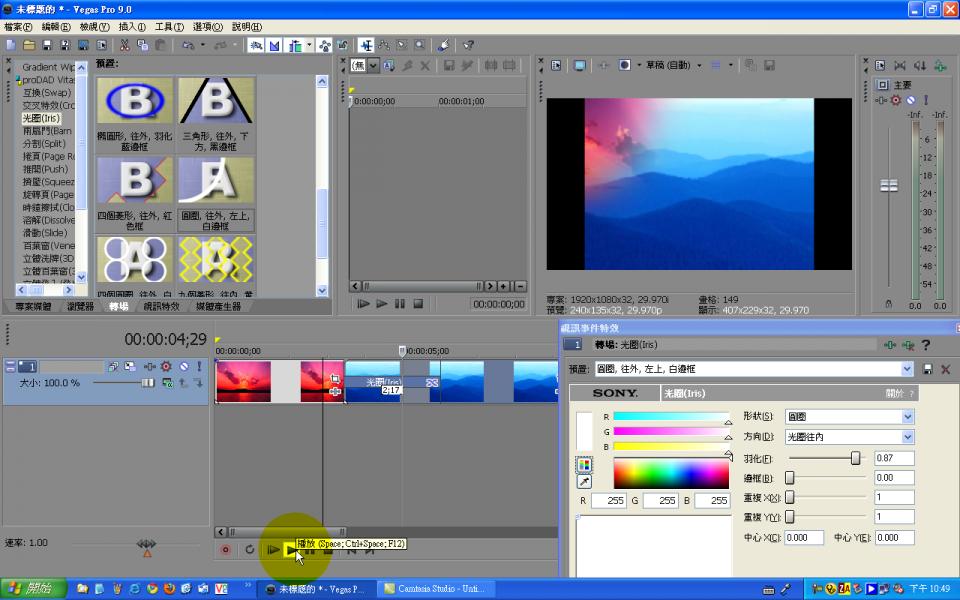Open the 形狀 (shape) dropdown
The width and height of the screenshot is (960, 600).
(x=907, y=416)
